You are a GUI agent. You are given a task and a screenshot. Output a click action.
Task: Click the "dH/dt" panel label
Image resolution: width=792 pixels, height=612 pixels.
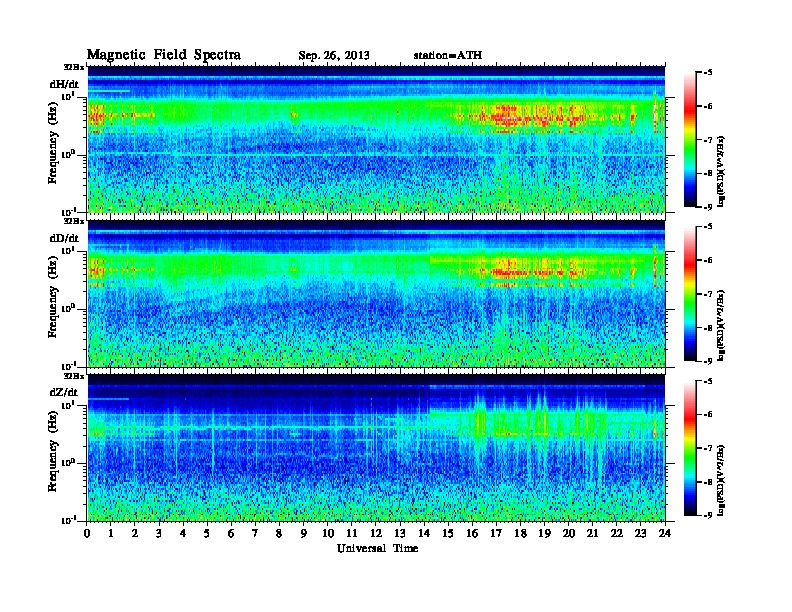coord(64,84)
